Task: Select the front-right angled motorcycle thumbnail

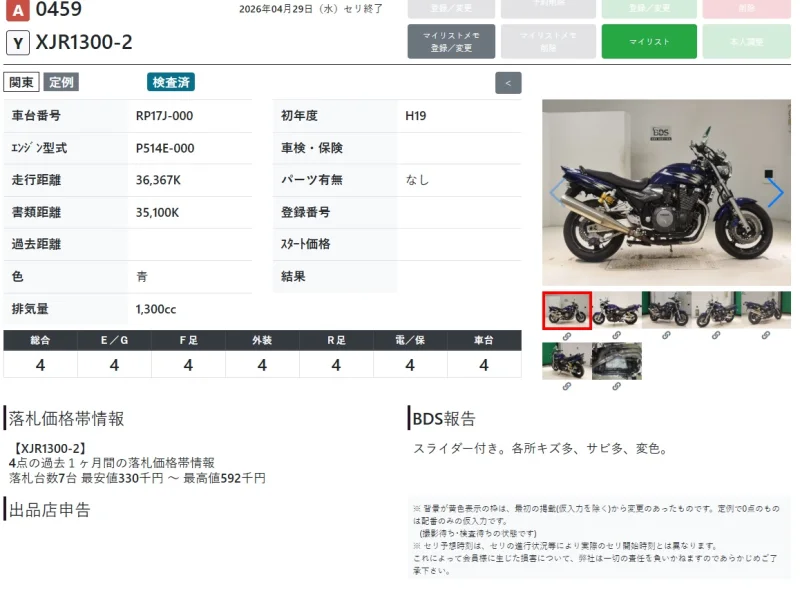Action: tap(666, 310)
